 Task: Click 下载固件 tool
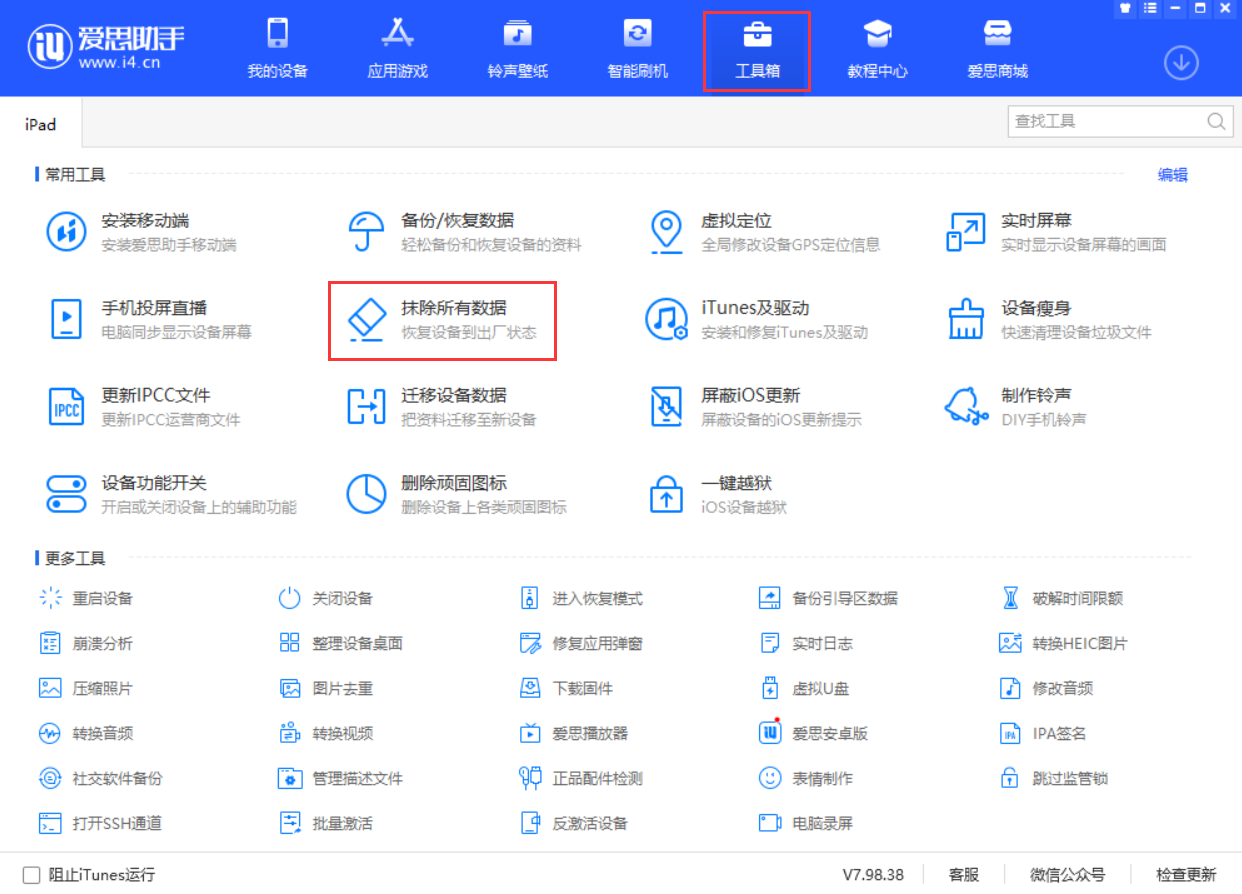point(566,688)
